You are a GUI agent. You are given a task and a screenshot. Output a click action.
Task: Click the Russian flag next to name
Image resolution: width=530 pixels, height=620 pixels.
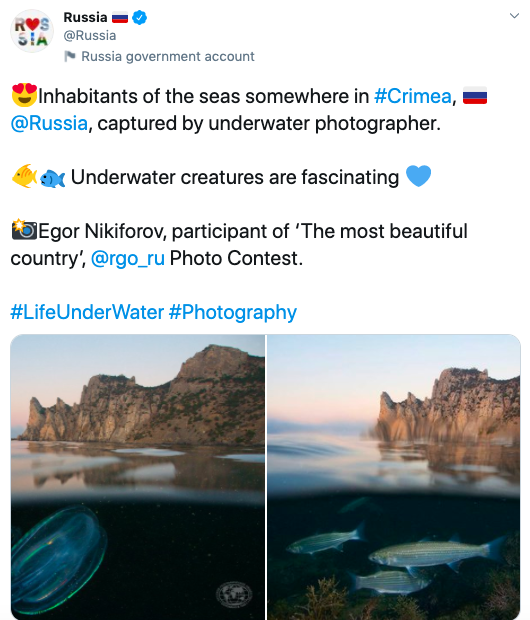pyautogui.click(x=120, y=18)
